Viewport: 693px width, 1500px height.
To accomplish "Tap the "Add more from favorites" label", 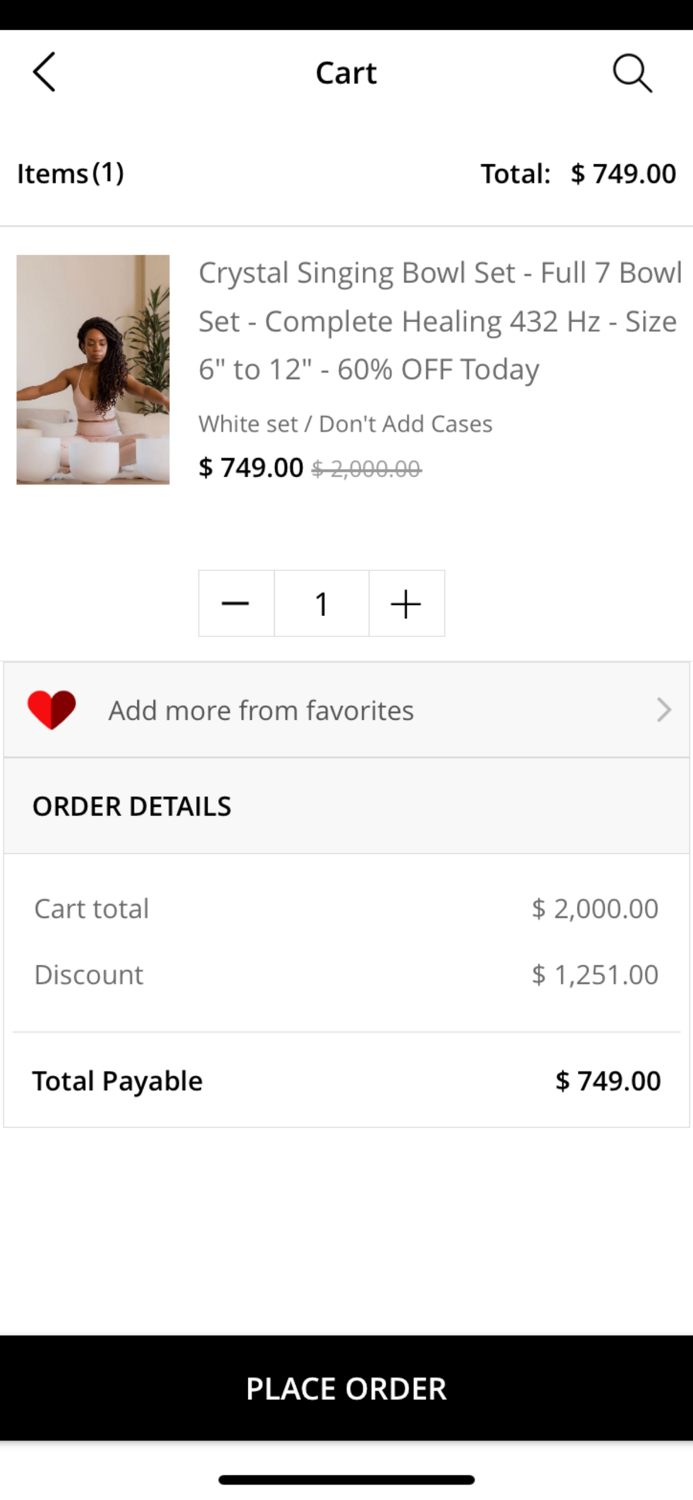I will tap(261, 710).
